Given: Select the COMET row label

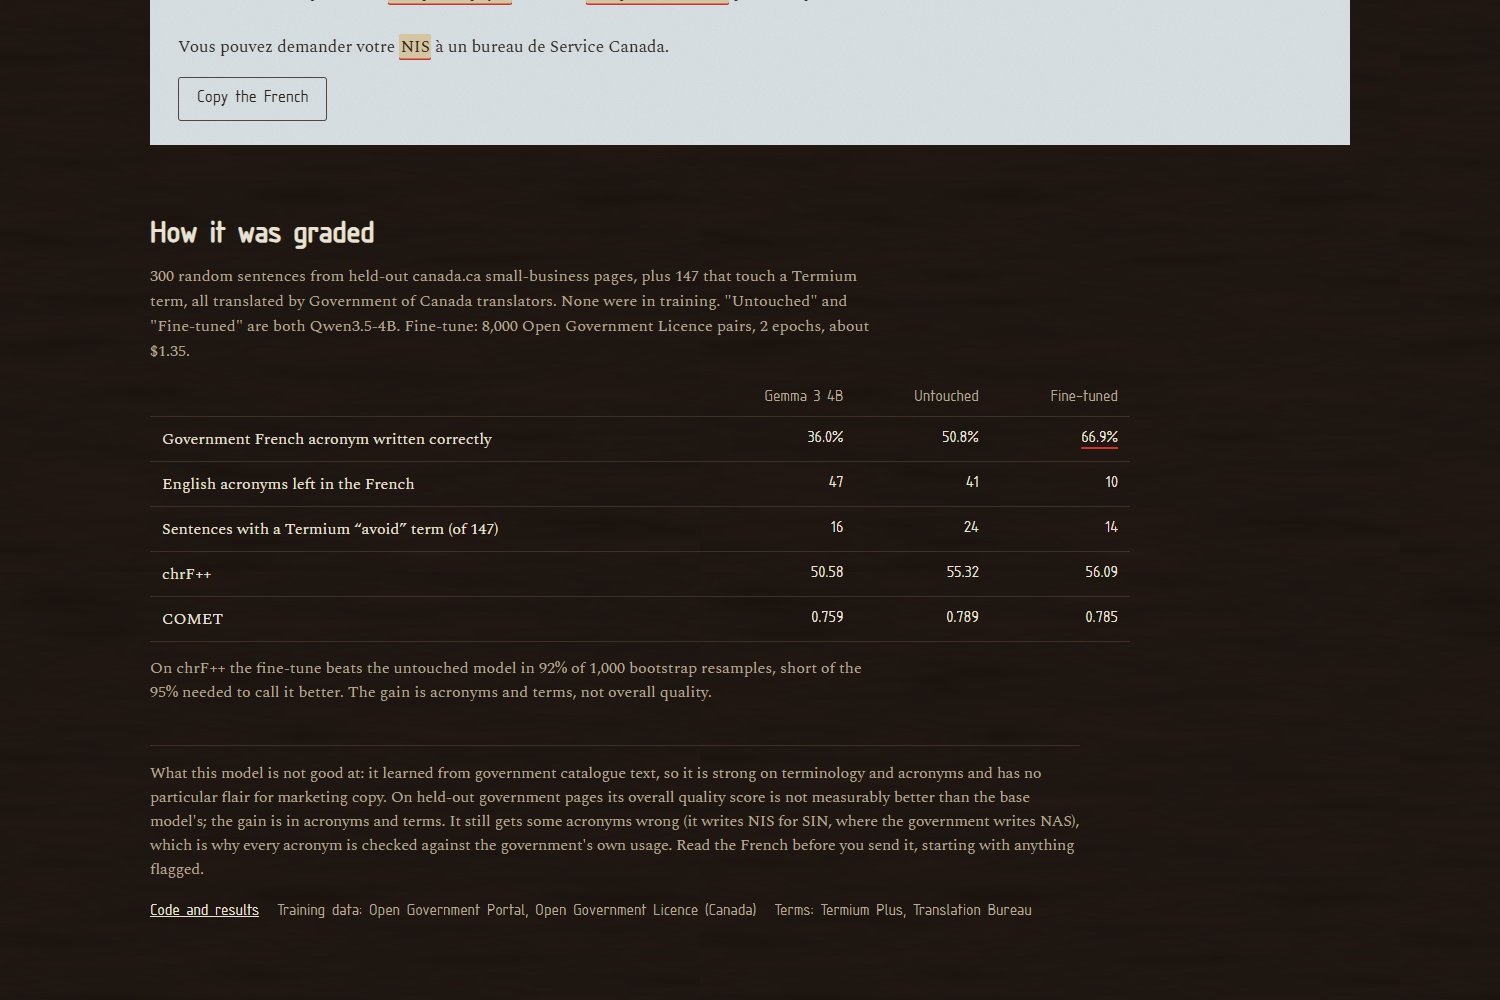Looking at the screenshot, I should 192,619.
